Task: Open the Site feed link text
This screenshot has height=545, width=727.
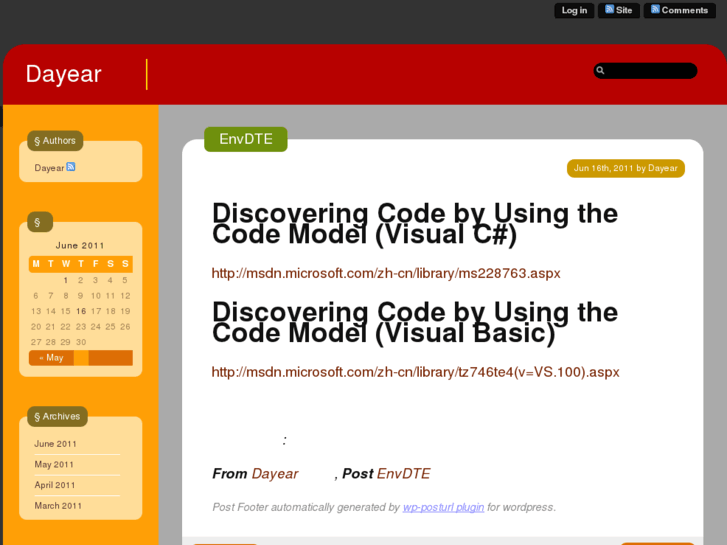Action: [x=624, y=10]
